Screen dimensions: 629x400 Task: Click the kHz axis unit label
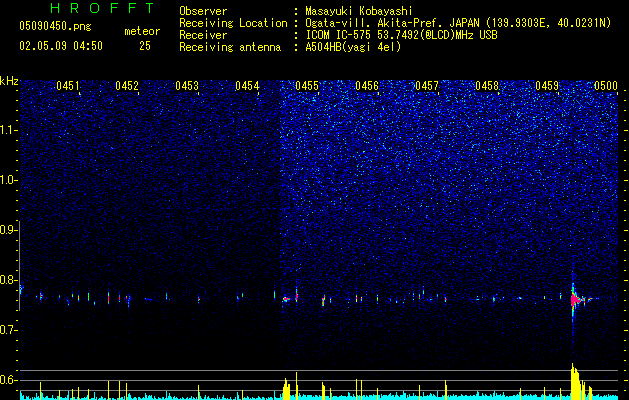[9, 81]
